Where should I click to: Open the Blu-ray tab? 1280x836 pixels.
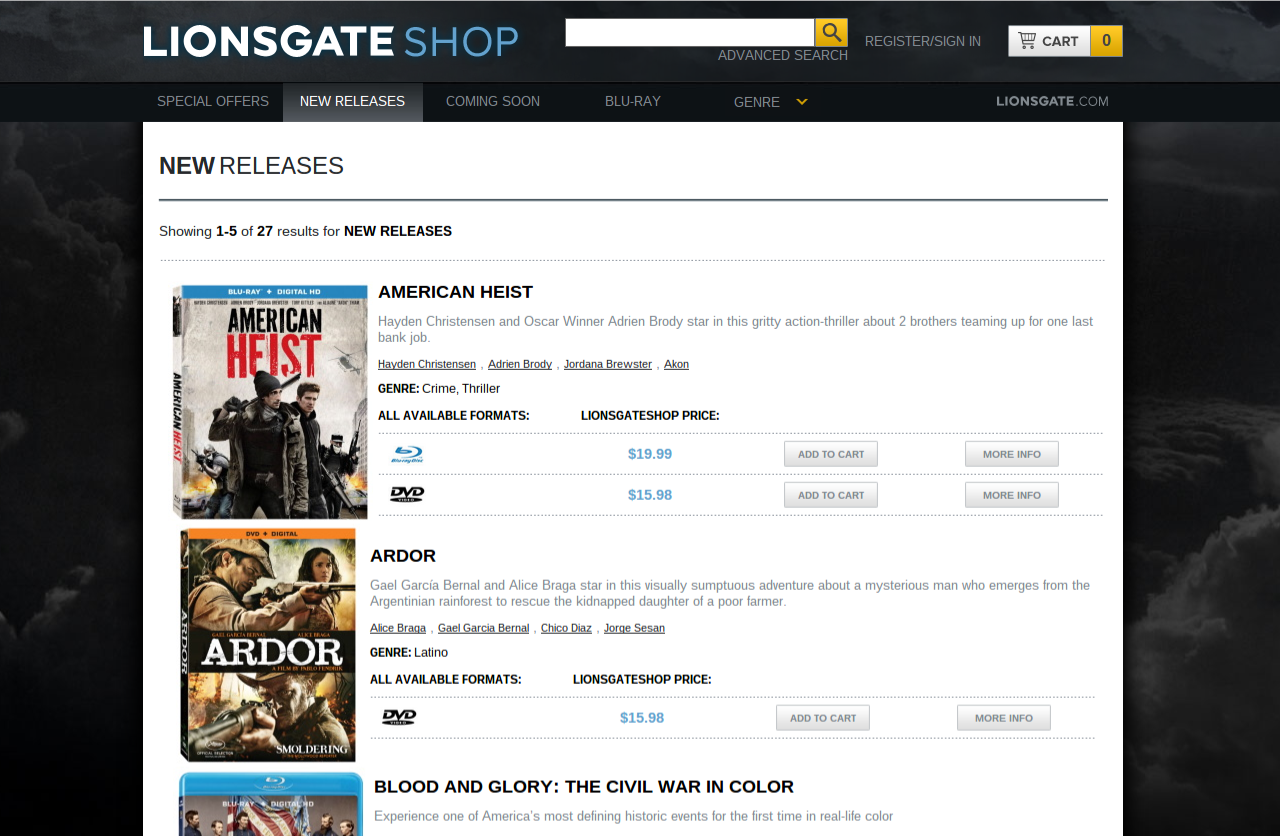[x=633, y=102]
